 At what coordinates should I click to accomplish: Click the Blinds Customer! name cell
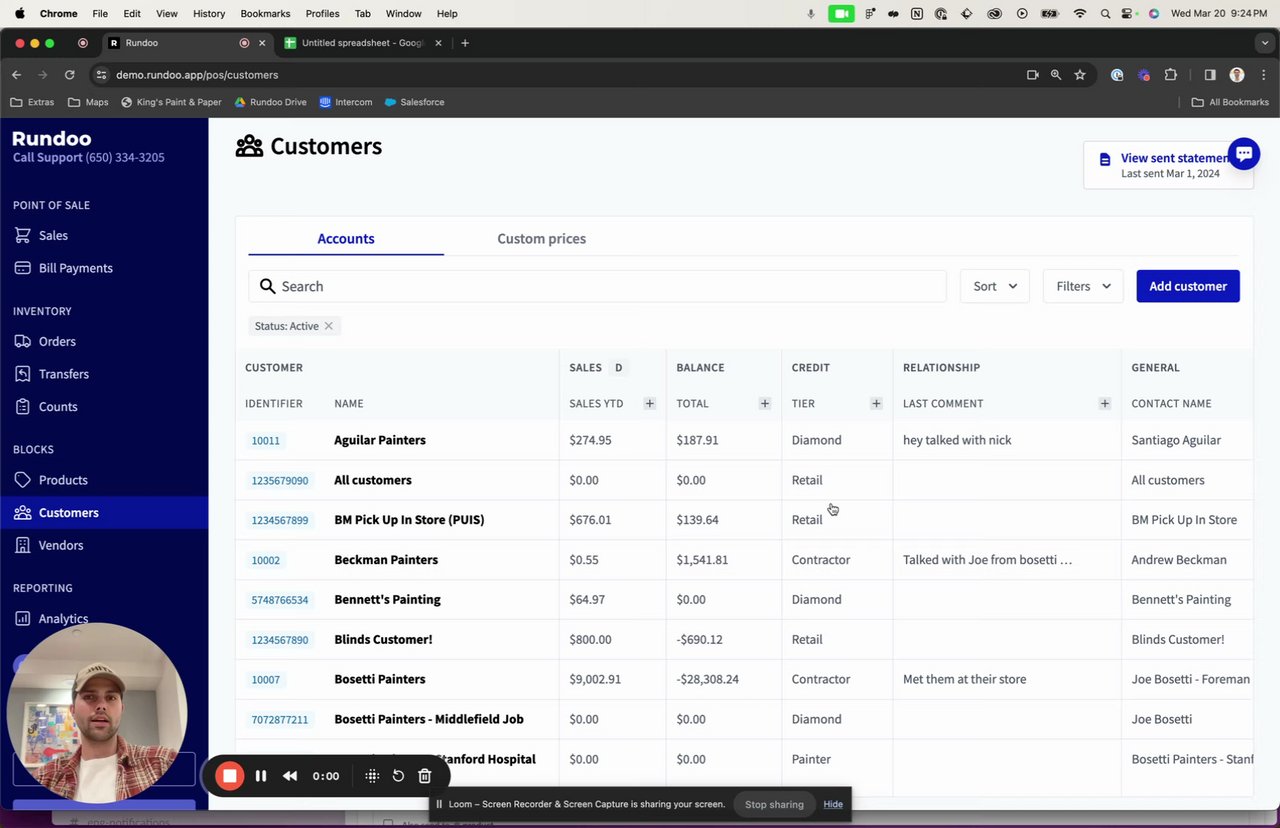click(x=383, y=640)
